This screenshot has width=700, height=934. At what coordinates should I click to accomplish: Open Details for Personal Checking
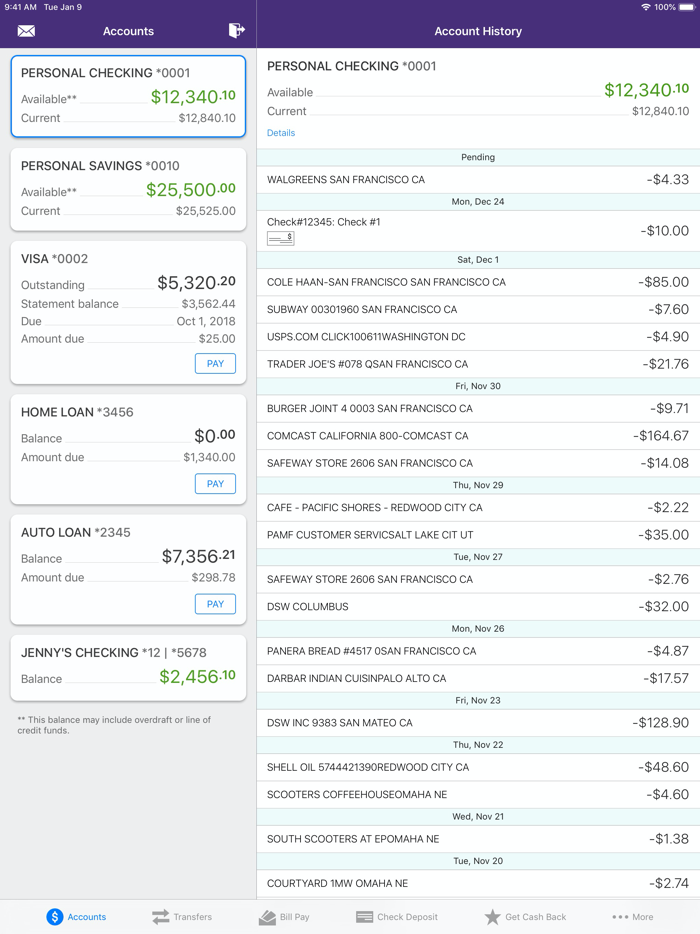[x=281, y=132]
